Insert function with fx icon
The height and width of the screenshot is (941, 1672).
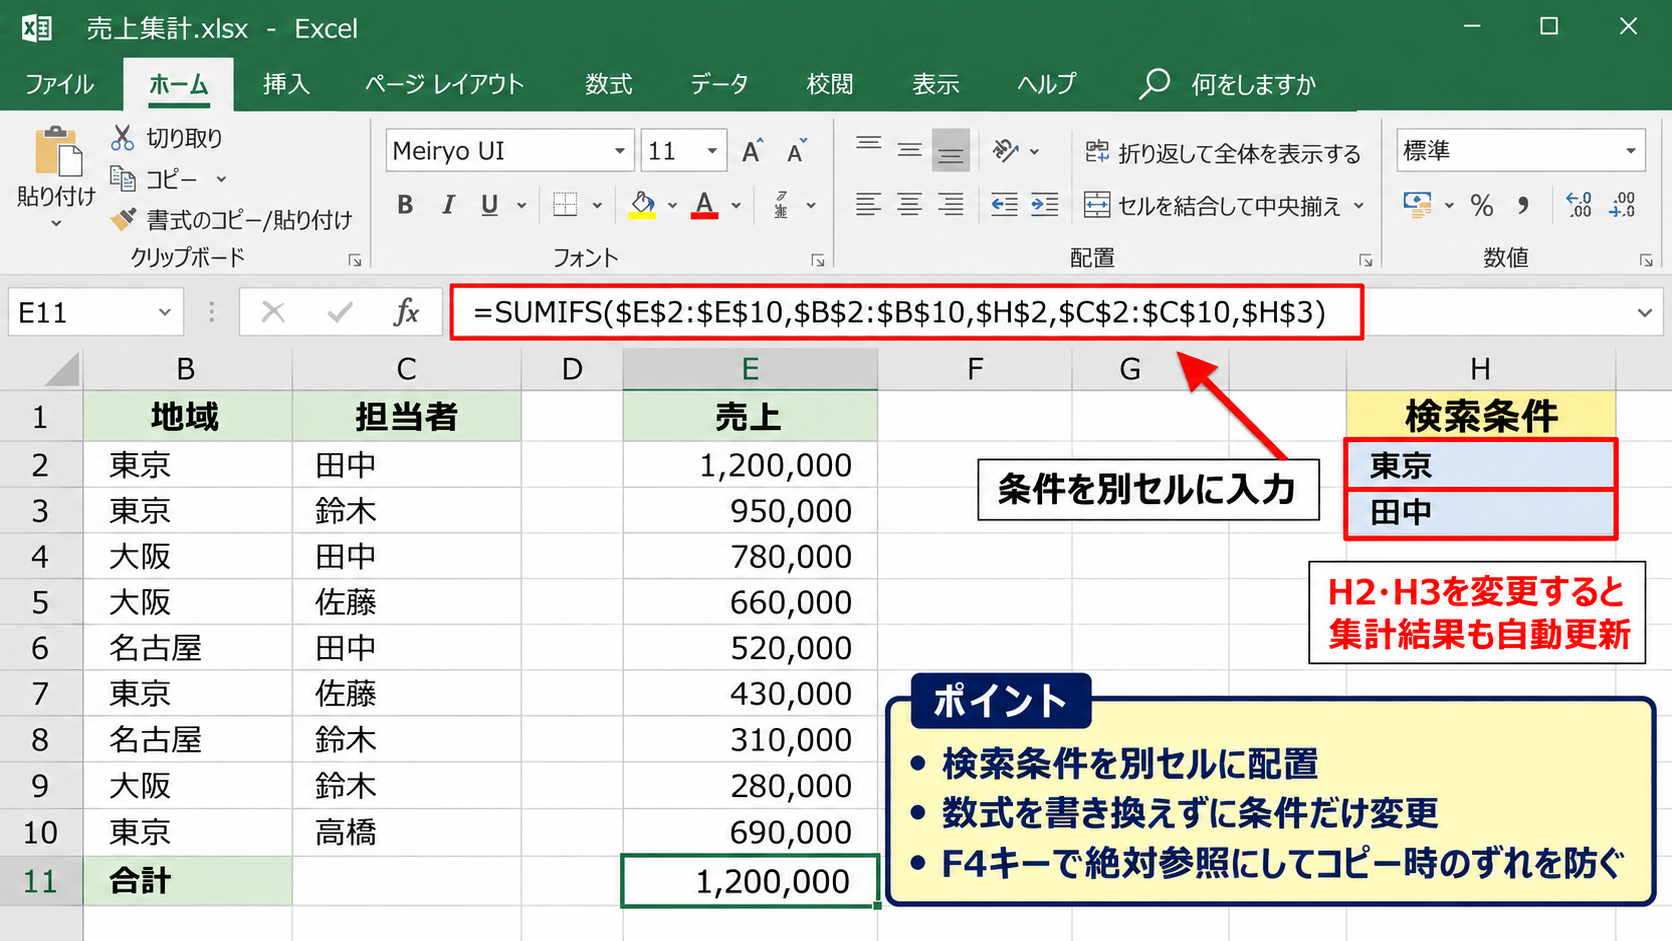(x=406, y=312)
